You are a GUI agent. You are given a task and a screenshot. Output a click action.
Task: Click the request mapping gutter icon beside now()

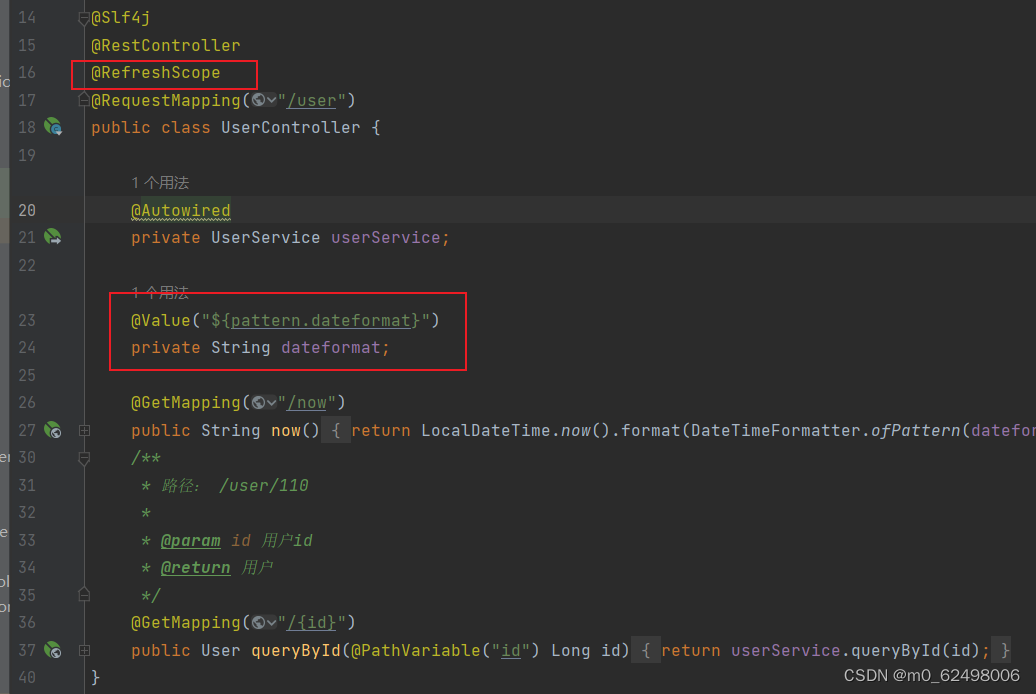pos(53,430)
